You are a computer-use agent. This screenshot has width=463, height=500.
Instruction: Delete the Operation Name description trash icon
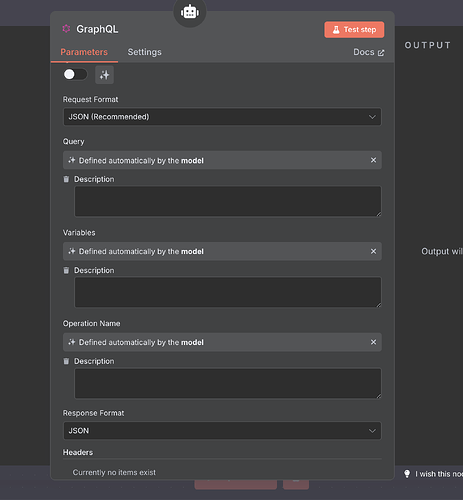point(66,361)
